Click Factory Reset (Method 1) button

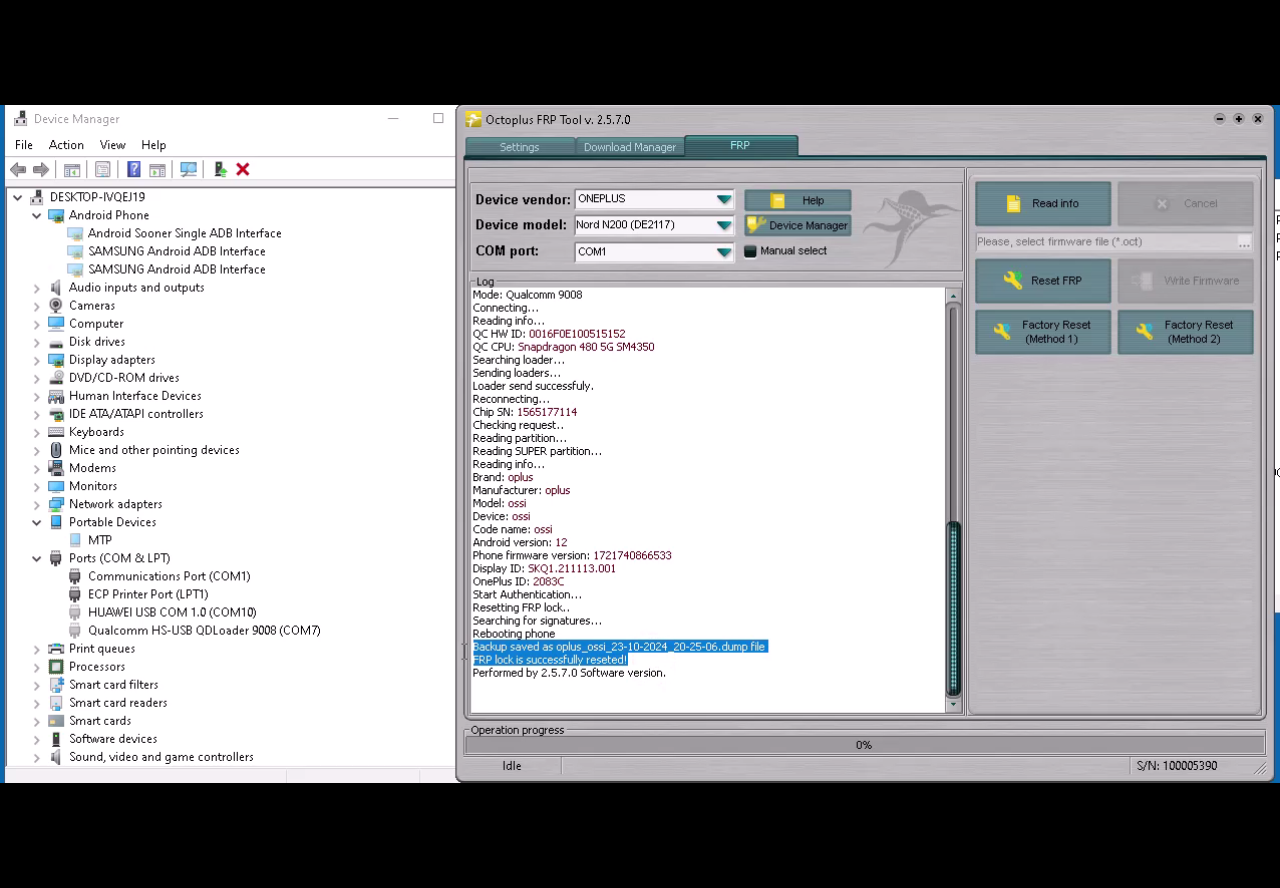(x=1043, y=332)
